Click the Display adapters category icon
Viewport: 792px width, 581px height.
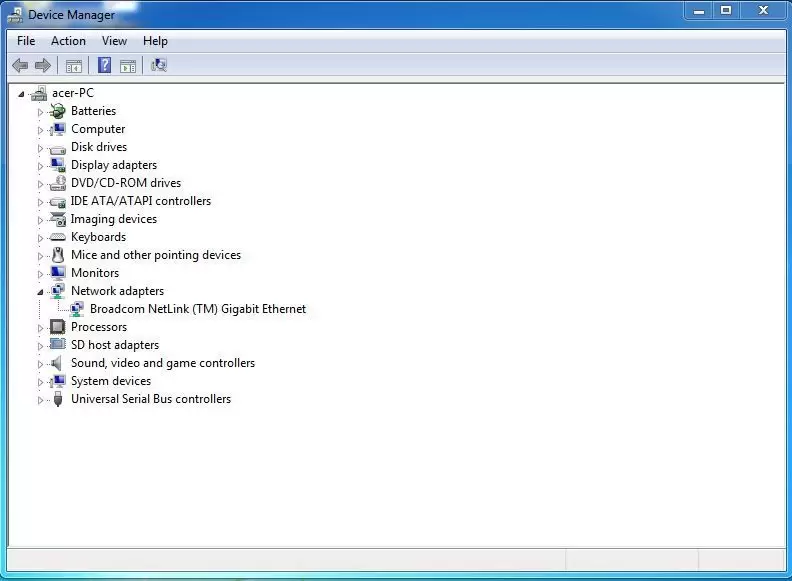coord(58,165)
